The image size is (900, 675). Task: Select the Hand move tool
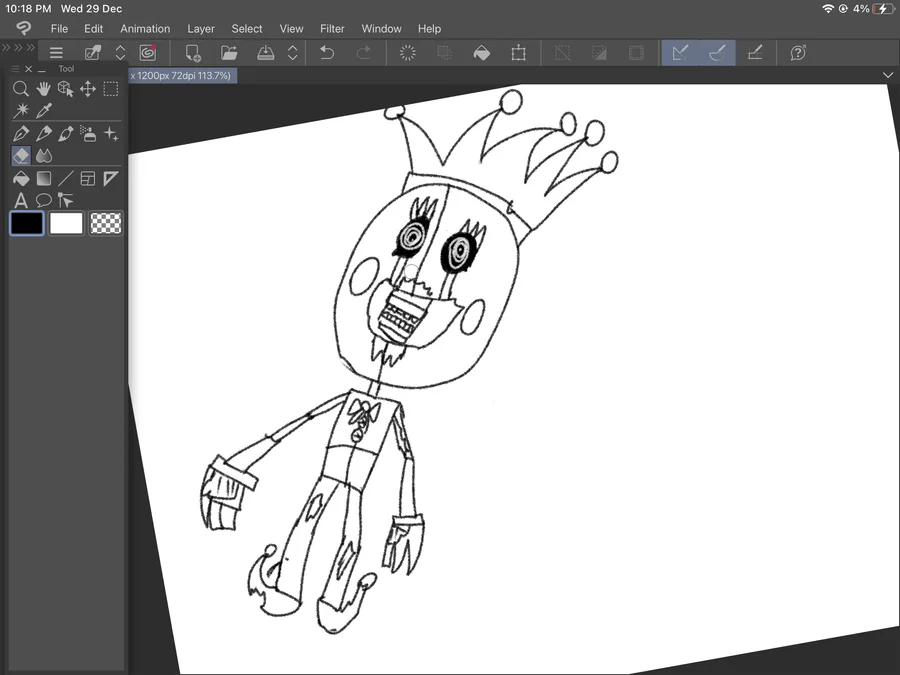(43, 88)
